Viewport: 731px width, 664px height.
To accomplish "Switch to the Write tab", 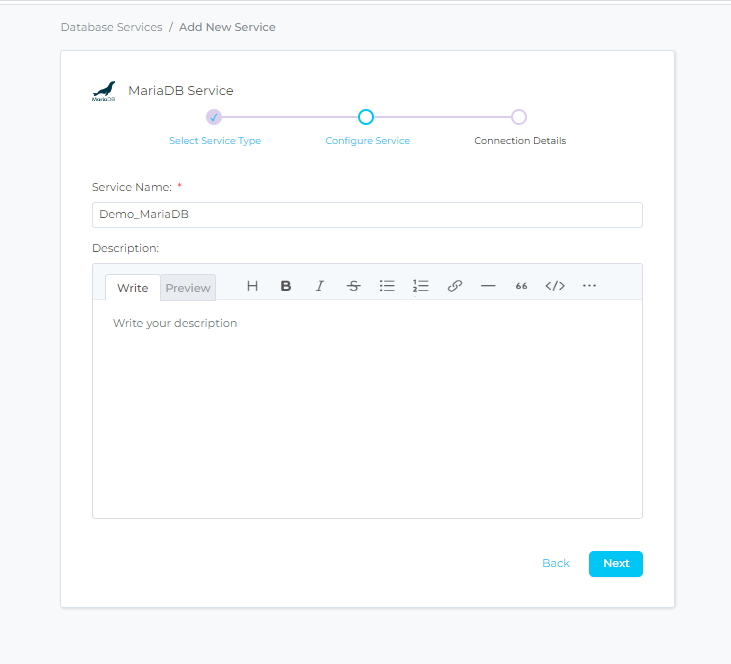I will (132, 288).
